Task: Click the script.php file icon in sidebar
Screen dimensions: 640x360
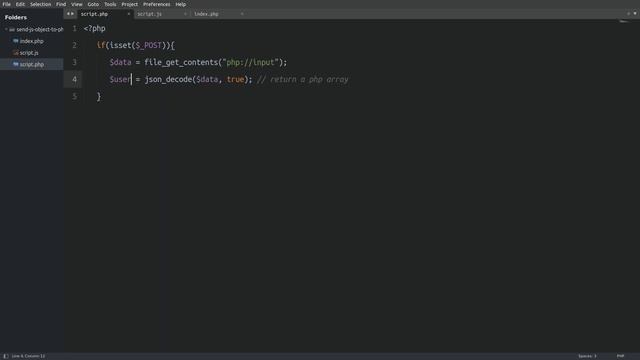Action: (x=16, y=64)
